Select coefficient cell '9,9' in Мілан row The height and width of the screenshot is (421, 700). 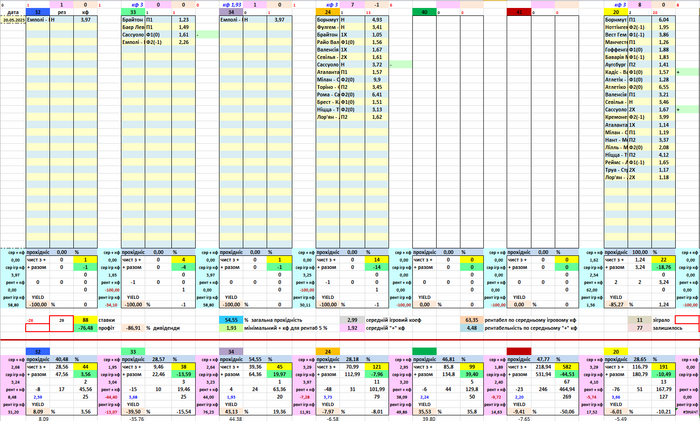[x=377, y=79]
